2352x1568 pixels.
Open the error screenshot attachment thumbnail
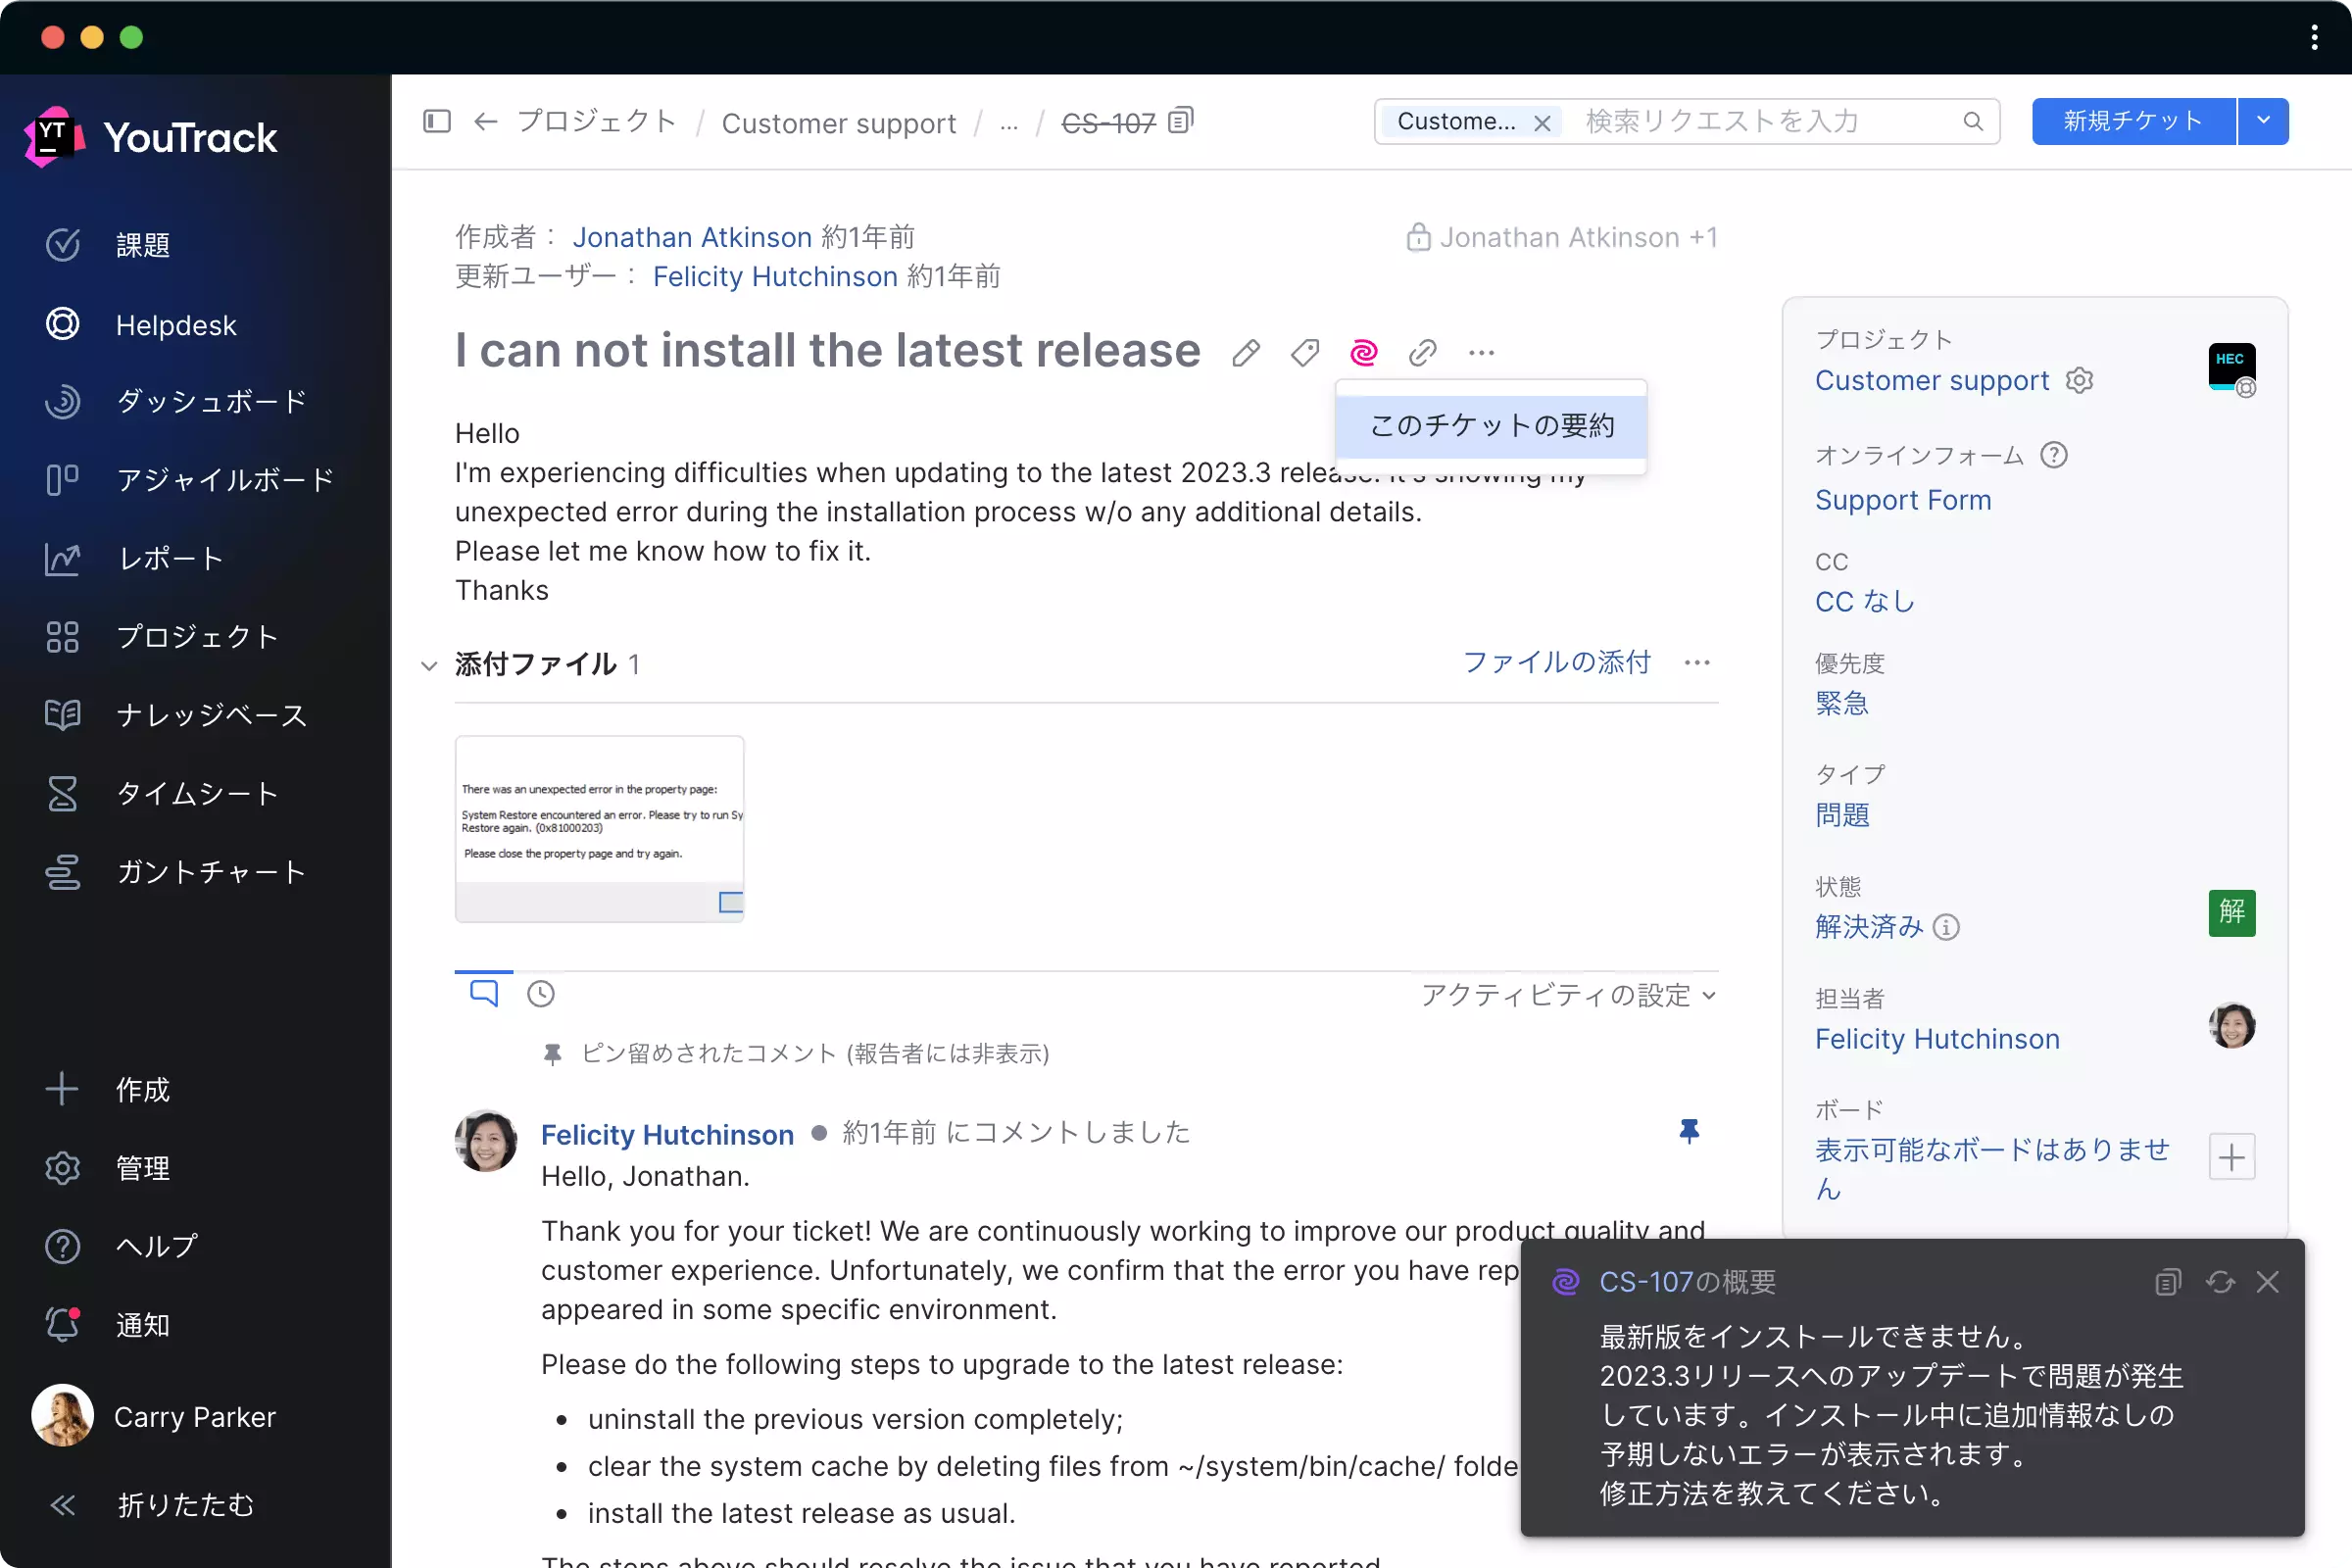click(599, 828)
